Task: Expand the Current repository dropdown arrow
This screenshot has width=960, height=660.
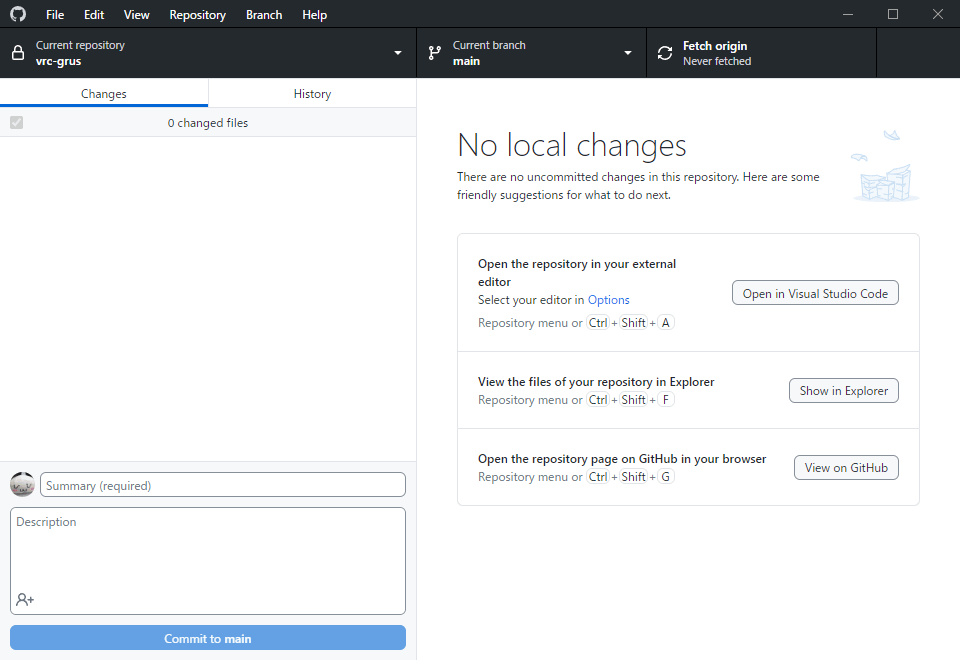Action: (x=398, y=53)
